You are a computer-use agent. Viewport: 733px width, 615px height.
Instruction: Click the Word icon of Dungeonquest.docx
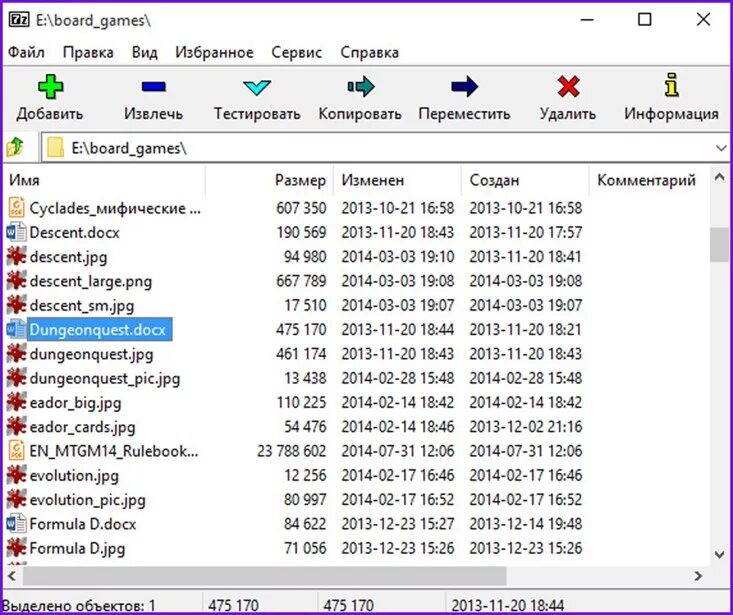pyautogui.click(x=16, y=329)
